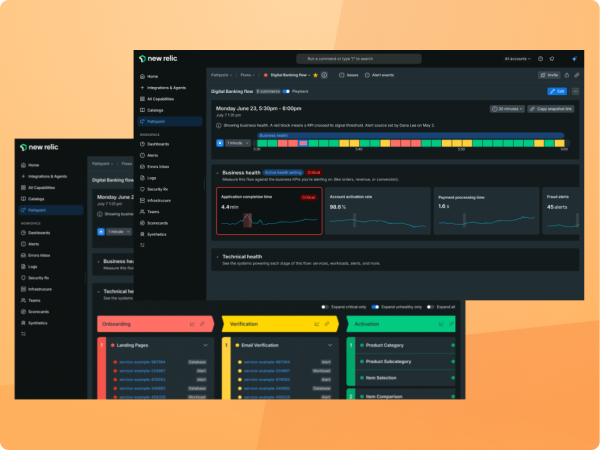Click the blue icon at top-right corner
The width and height of the screenshot is (600, 450).
click(x=574, y=59)
